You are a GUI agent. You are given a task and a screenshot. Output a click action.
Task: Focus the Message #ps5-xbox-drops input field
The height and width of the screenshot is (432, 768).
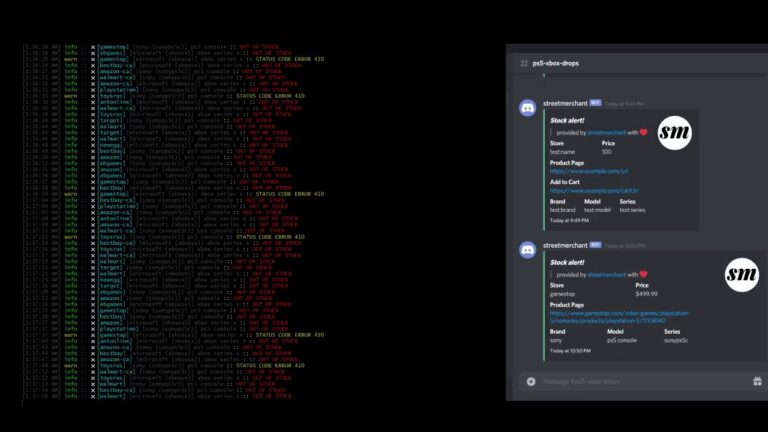point(644,381)
